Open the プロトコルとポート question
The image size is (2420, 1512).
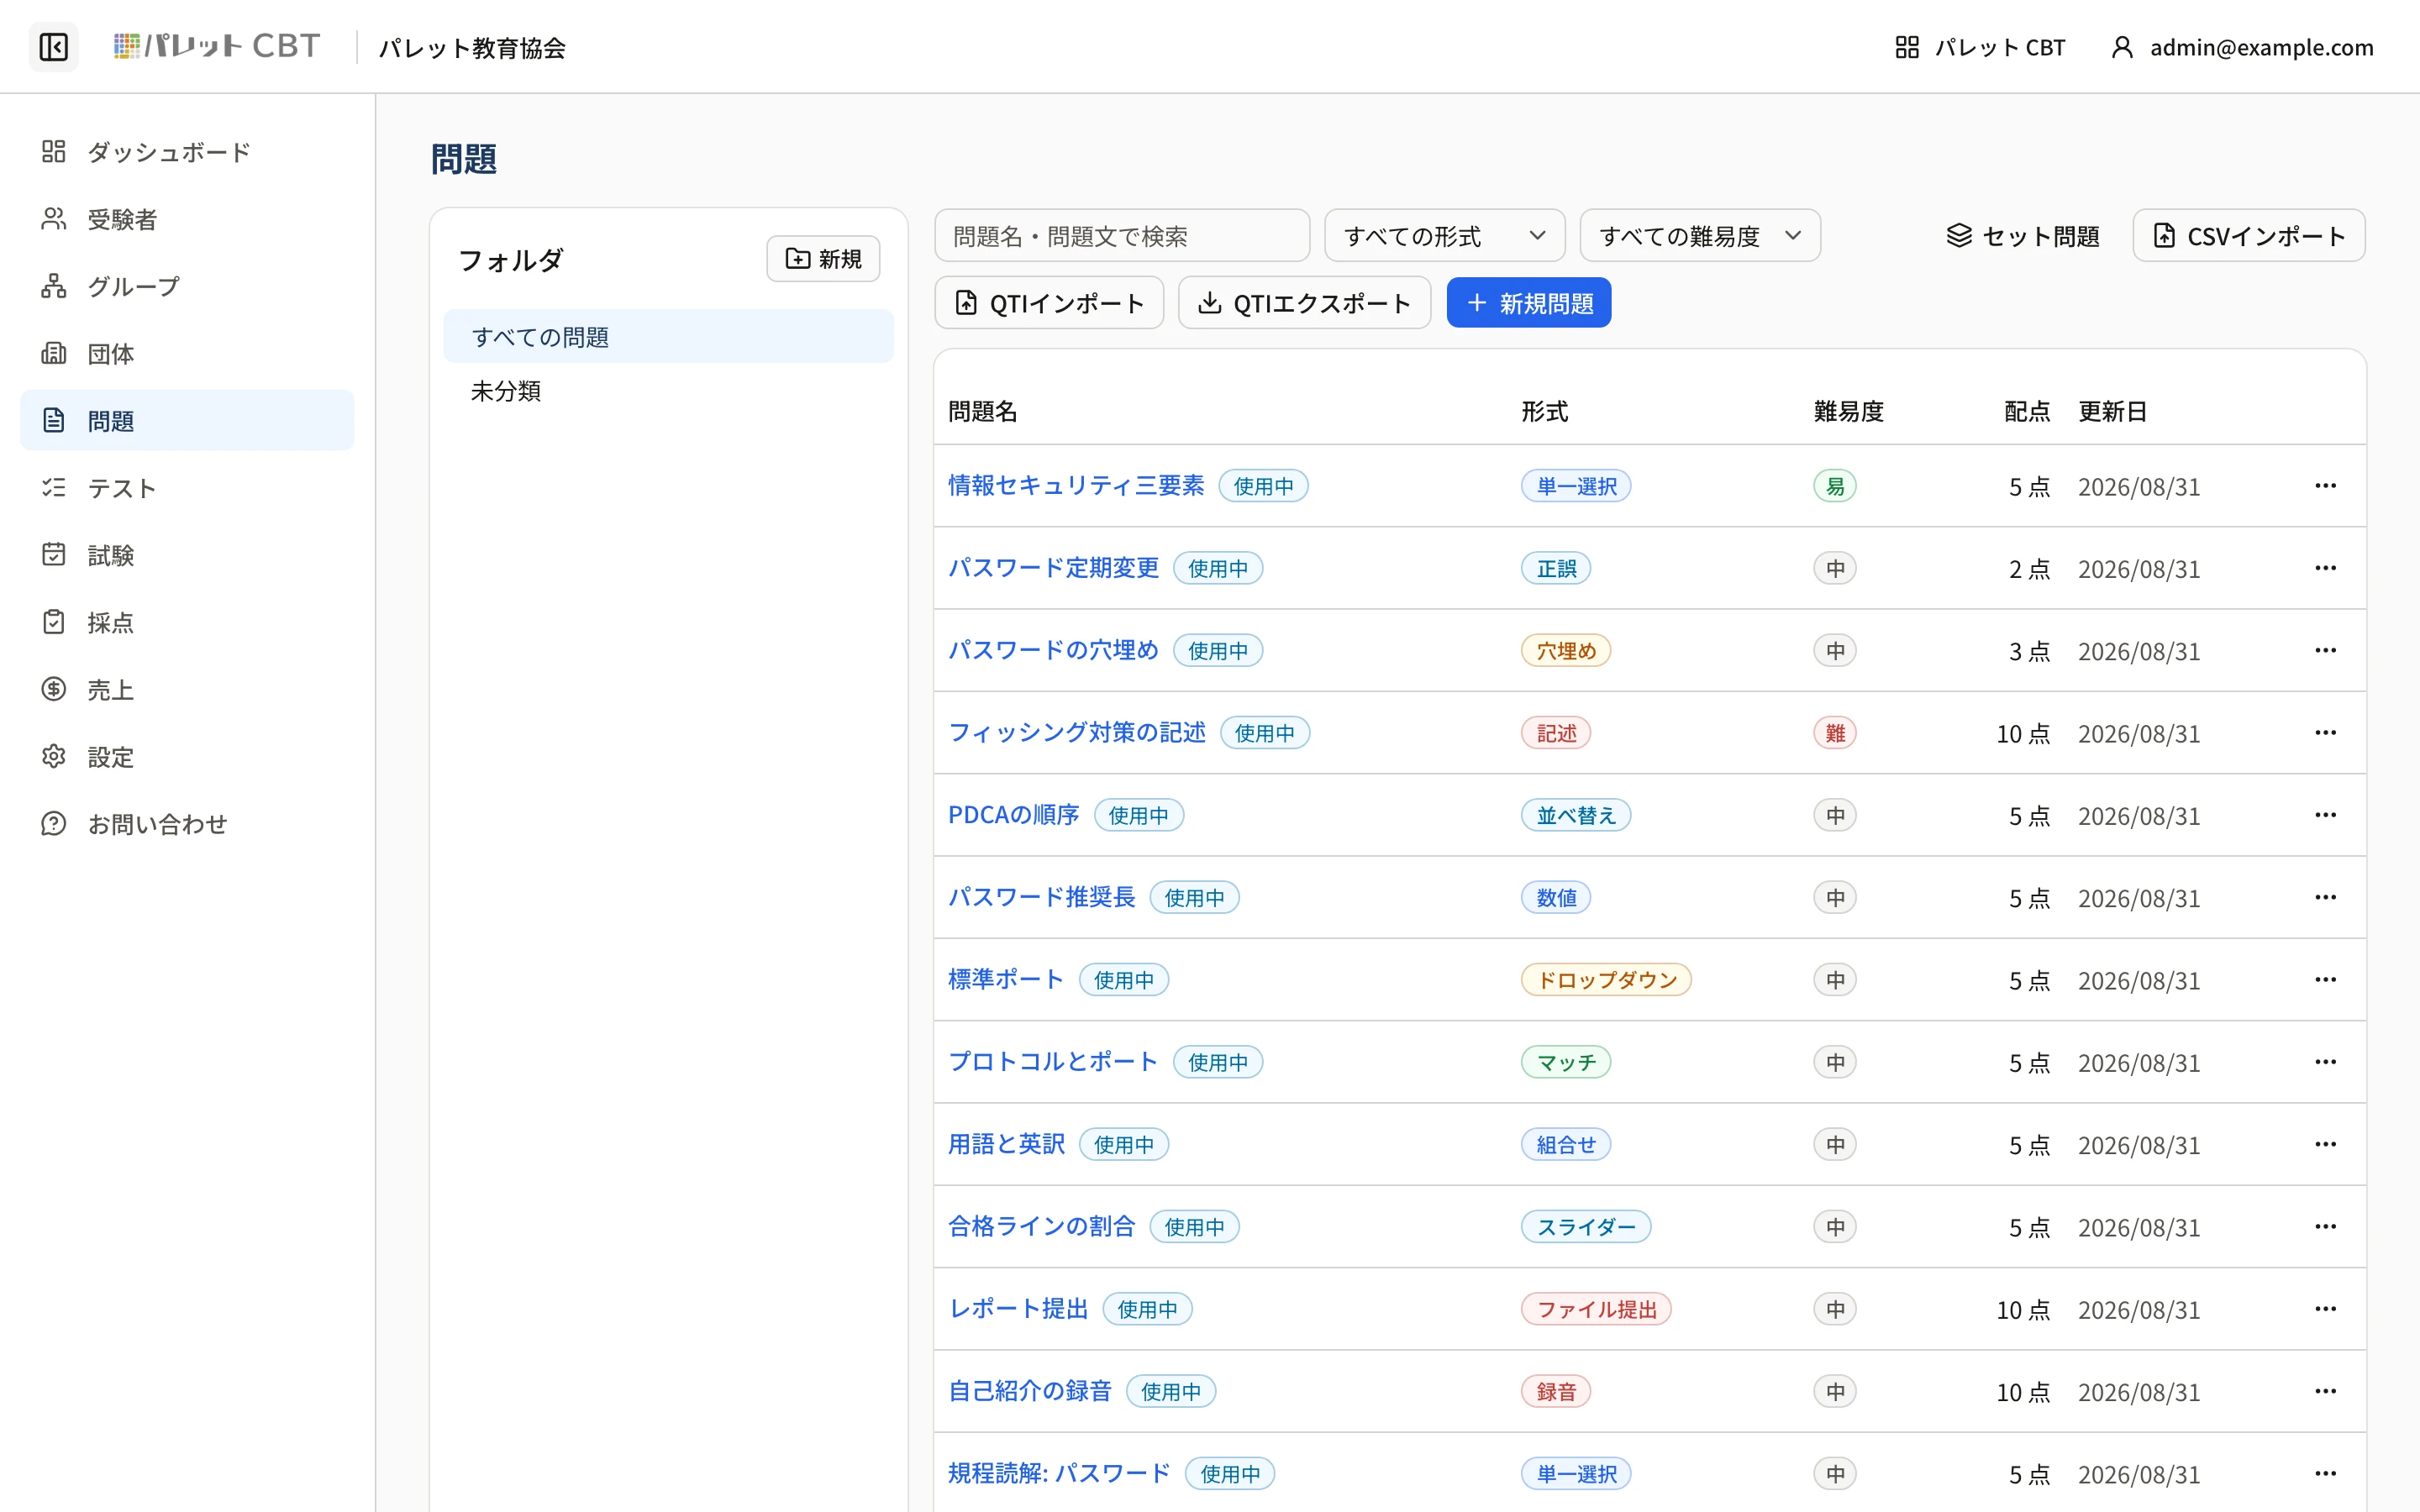(x=1053, y=1062)
